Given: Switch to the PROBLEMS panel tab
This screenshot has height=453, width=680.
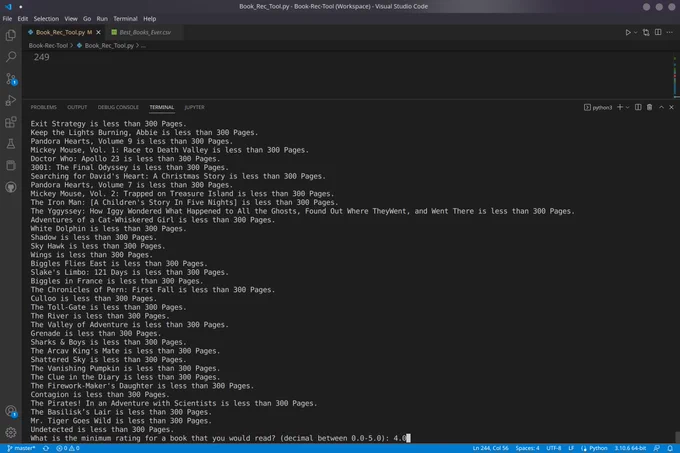Looking at the screenshot, I should pos(43,107).
